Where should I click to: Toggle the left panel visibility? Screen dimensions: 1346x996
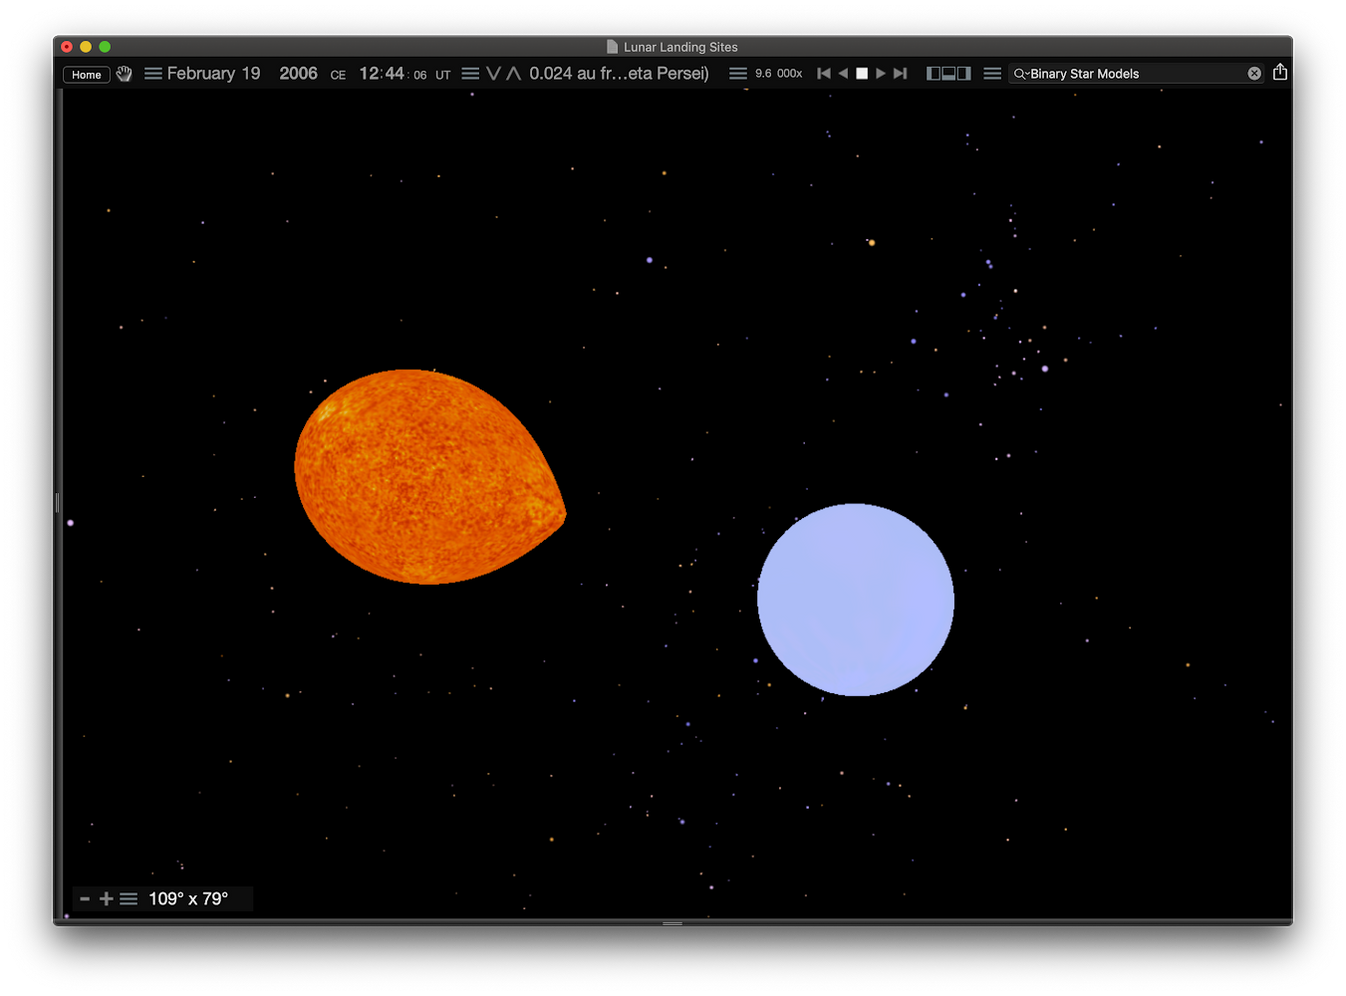(x=933, y=72)
